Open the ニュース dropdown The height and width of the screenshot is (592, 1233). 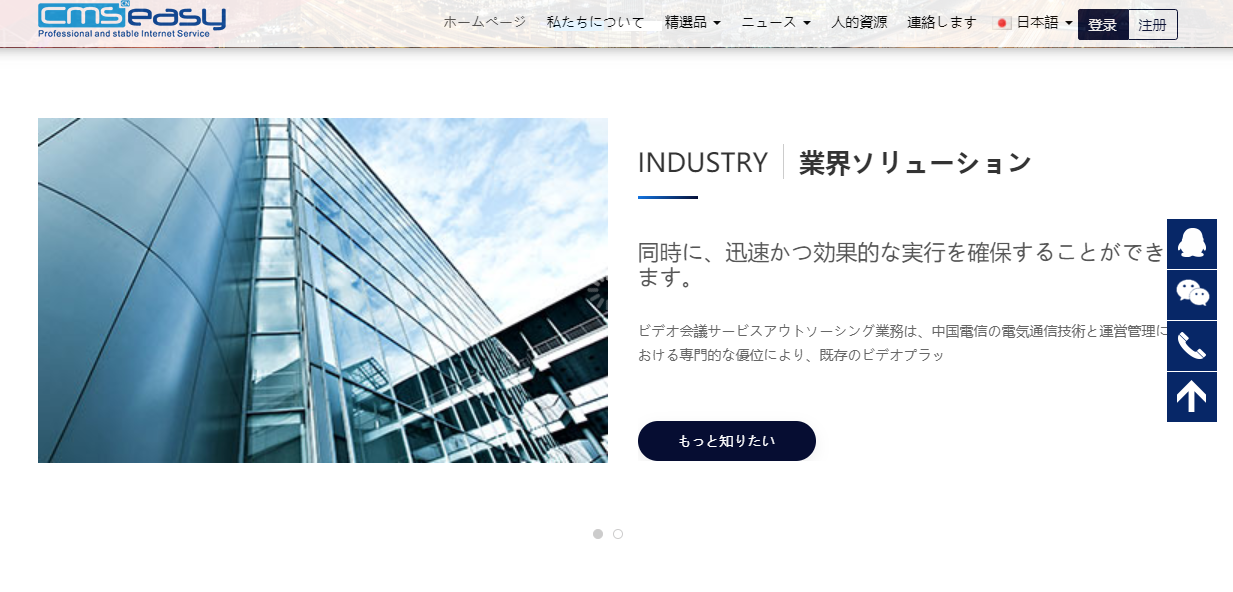pos(775,22)
